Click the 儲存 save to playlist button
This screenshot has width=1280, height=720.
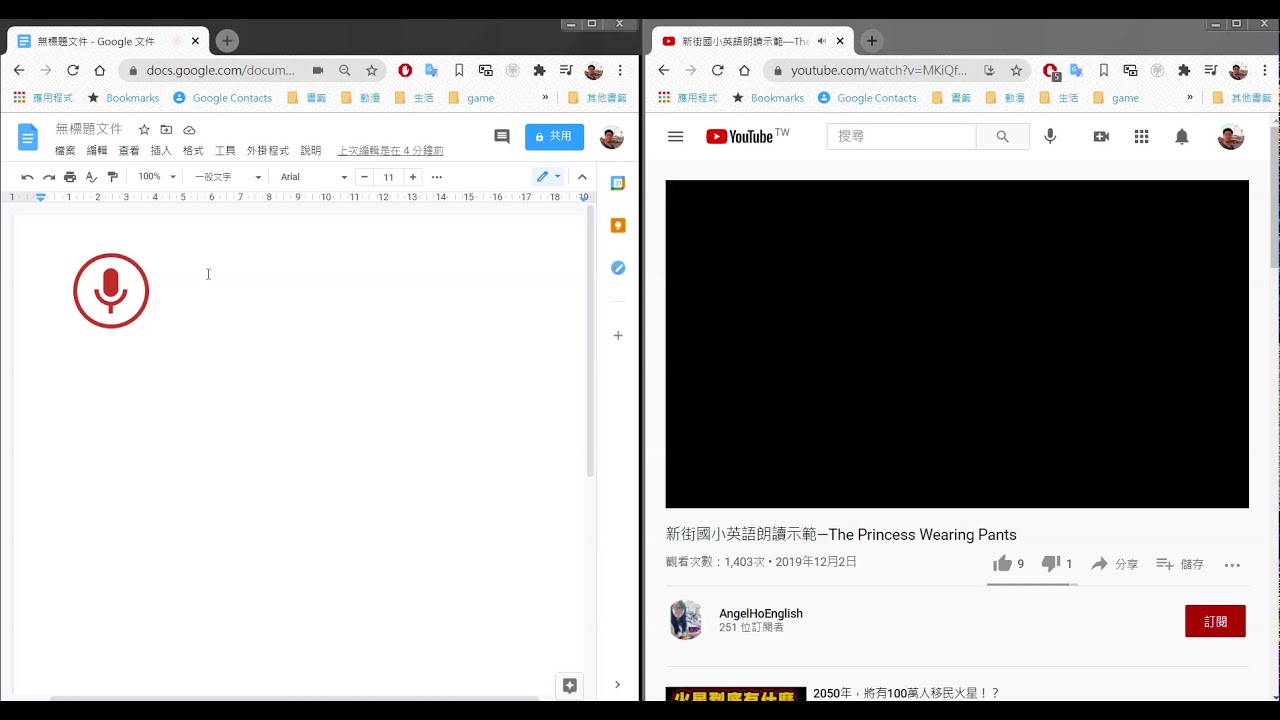click(1180, 564)
